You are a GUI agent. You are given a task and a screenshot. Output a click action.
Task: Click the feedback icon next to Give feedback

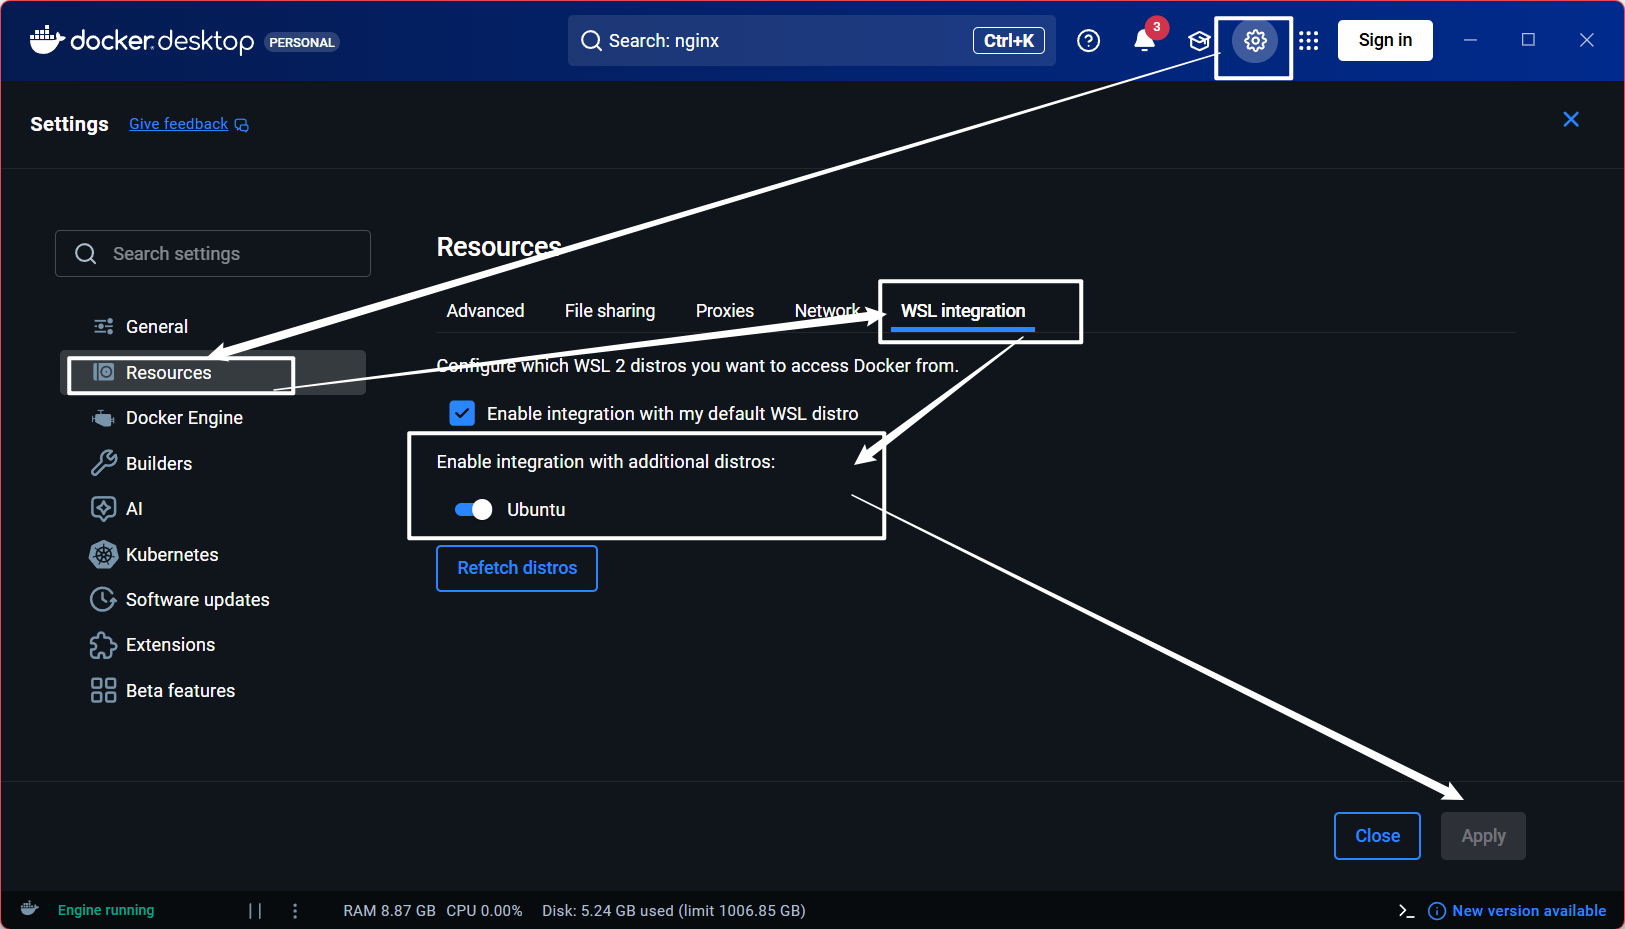pos(241,125)
